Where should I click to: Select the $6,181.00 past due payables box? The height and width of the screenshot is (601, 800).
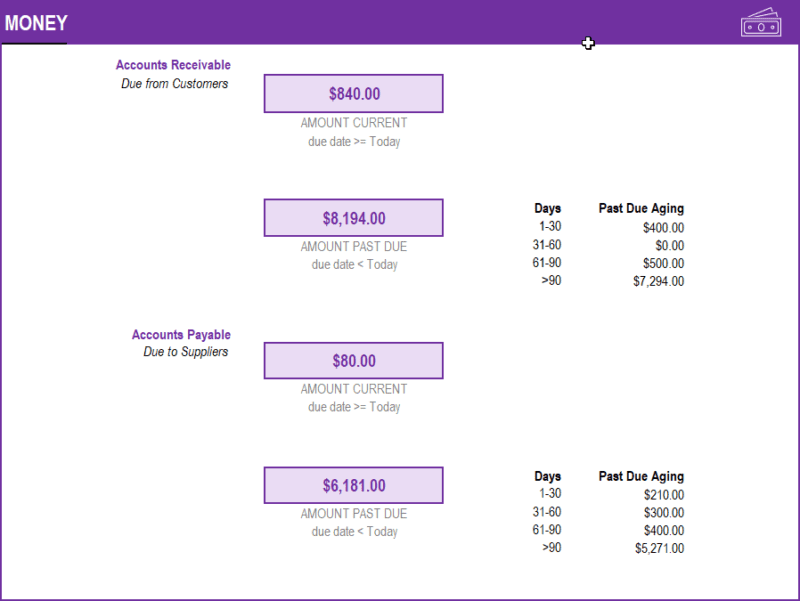pyautogui.click(x=353, y=485)
